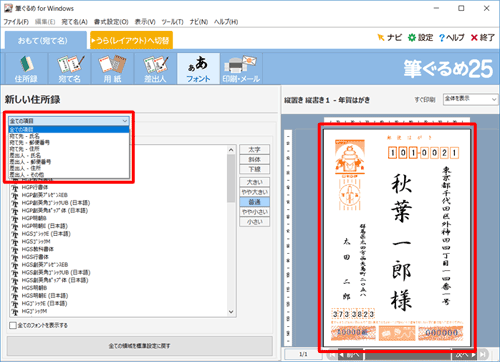Open the 宛て名(A) menu
Screen dimensions: 500x362
[74, 22]
